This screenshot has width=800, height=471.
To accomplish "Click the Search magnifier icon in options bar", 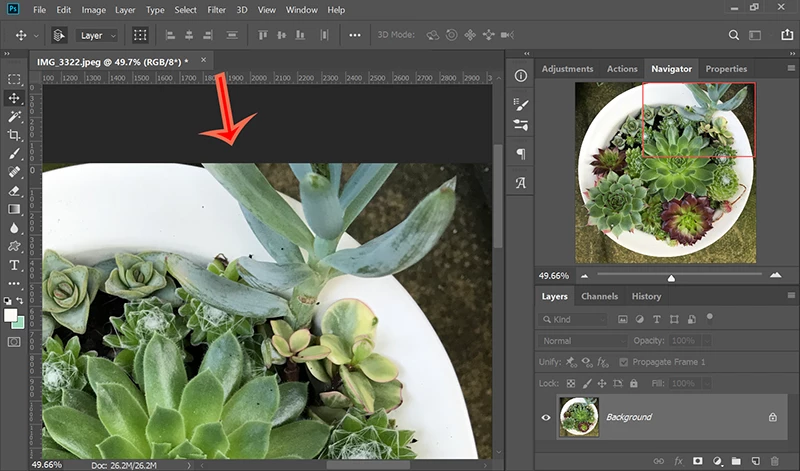I will coord(734,35).
